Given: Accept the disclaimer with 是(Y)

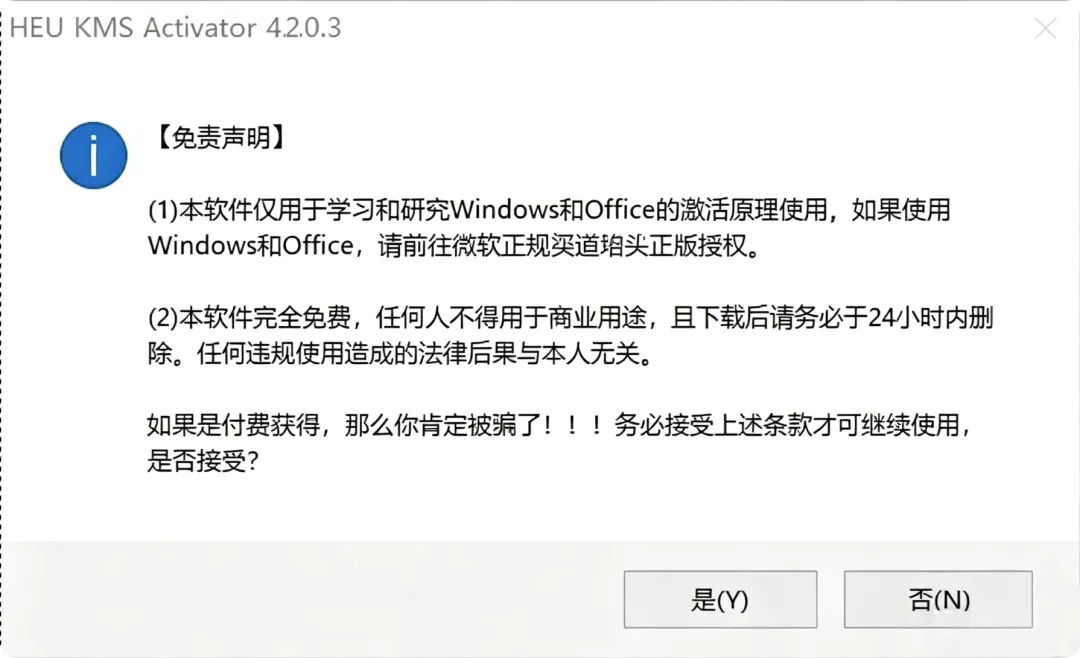Looking at the screenshot, I should pyautogui.click(x=720, y=599).
